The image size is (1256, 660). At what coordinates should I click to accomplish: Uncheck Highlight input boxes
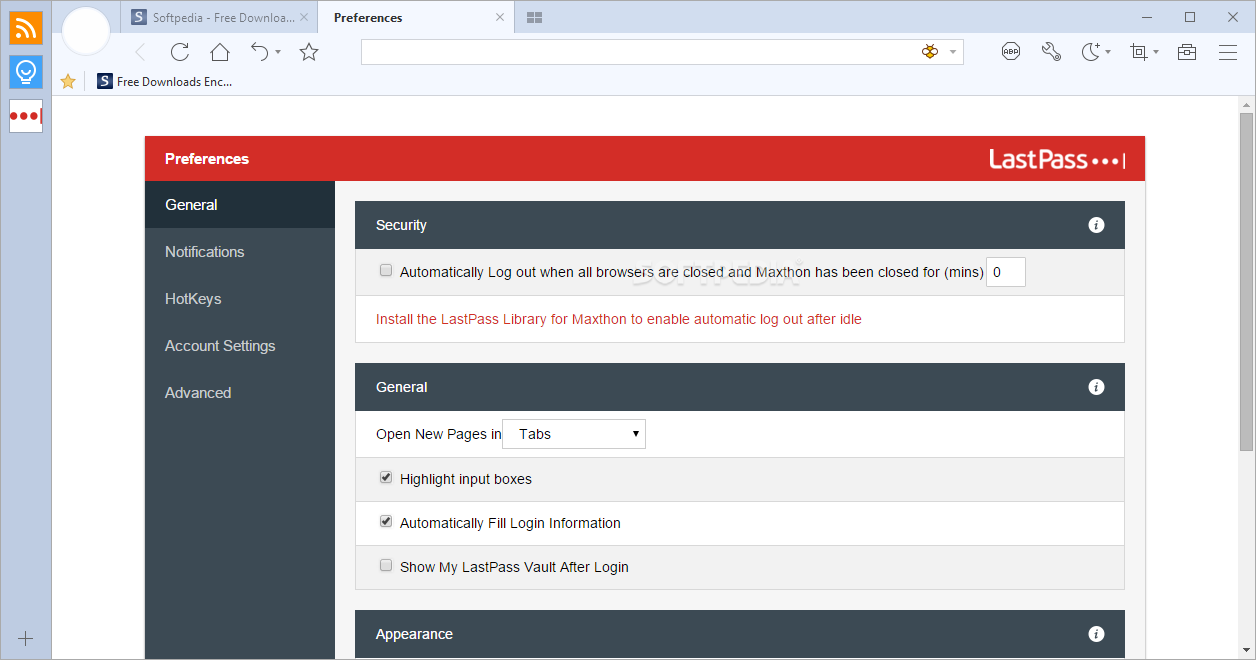click(386, 478)
